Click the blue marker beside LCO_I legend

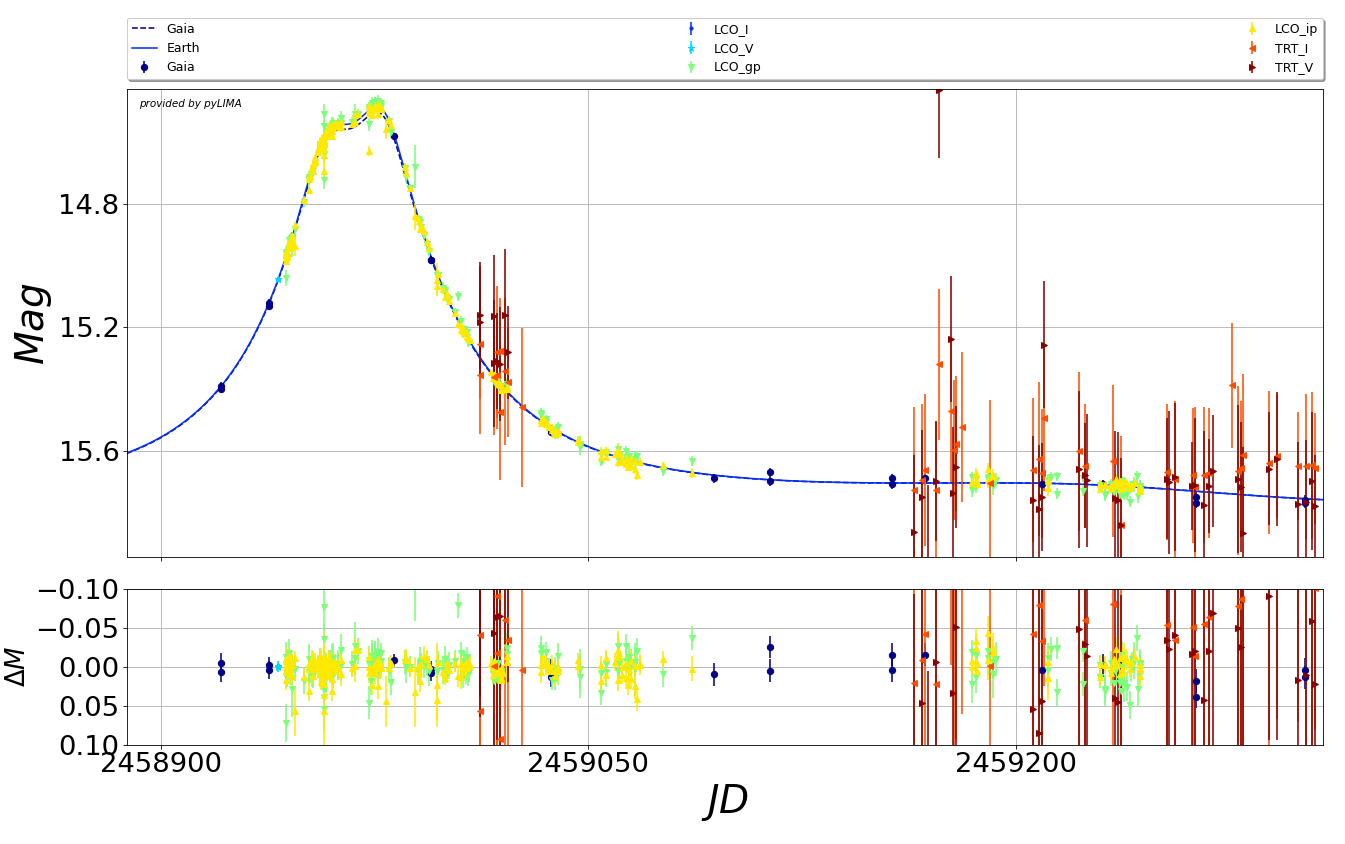pyautogui.click(x=691, y=30)
